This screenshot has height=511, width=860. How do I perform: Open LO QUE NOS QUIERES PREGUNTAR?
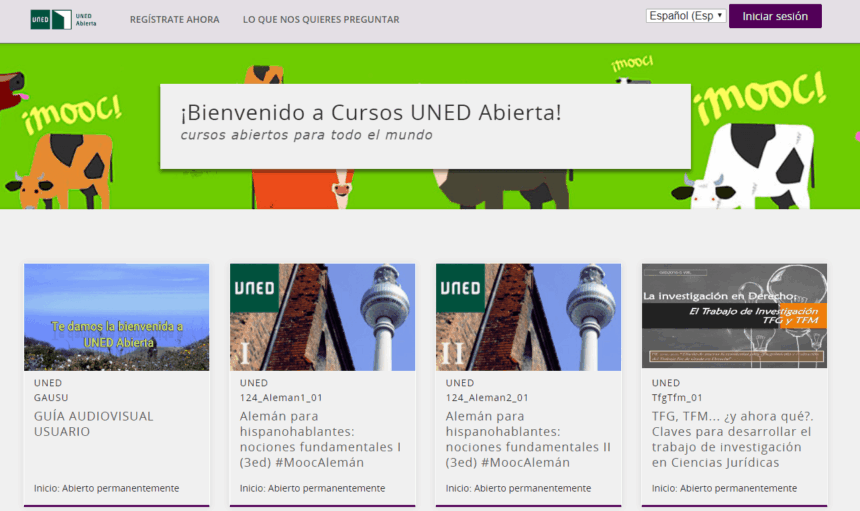pyautogui.click(x=321, y=20)
